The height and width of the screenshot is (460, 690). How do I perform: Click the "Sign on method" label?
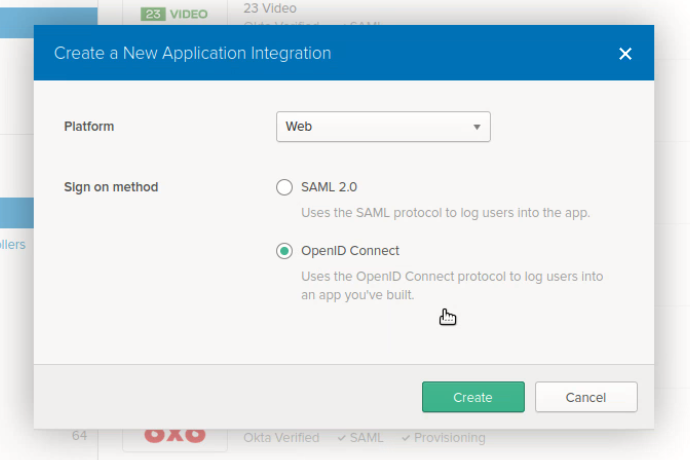(x=111, y=187)
